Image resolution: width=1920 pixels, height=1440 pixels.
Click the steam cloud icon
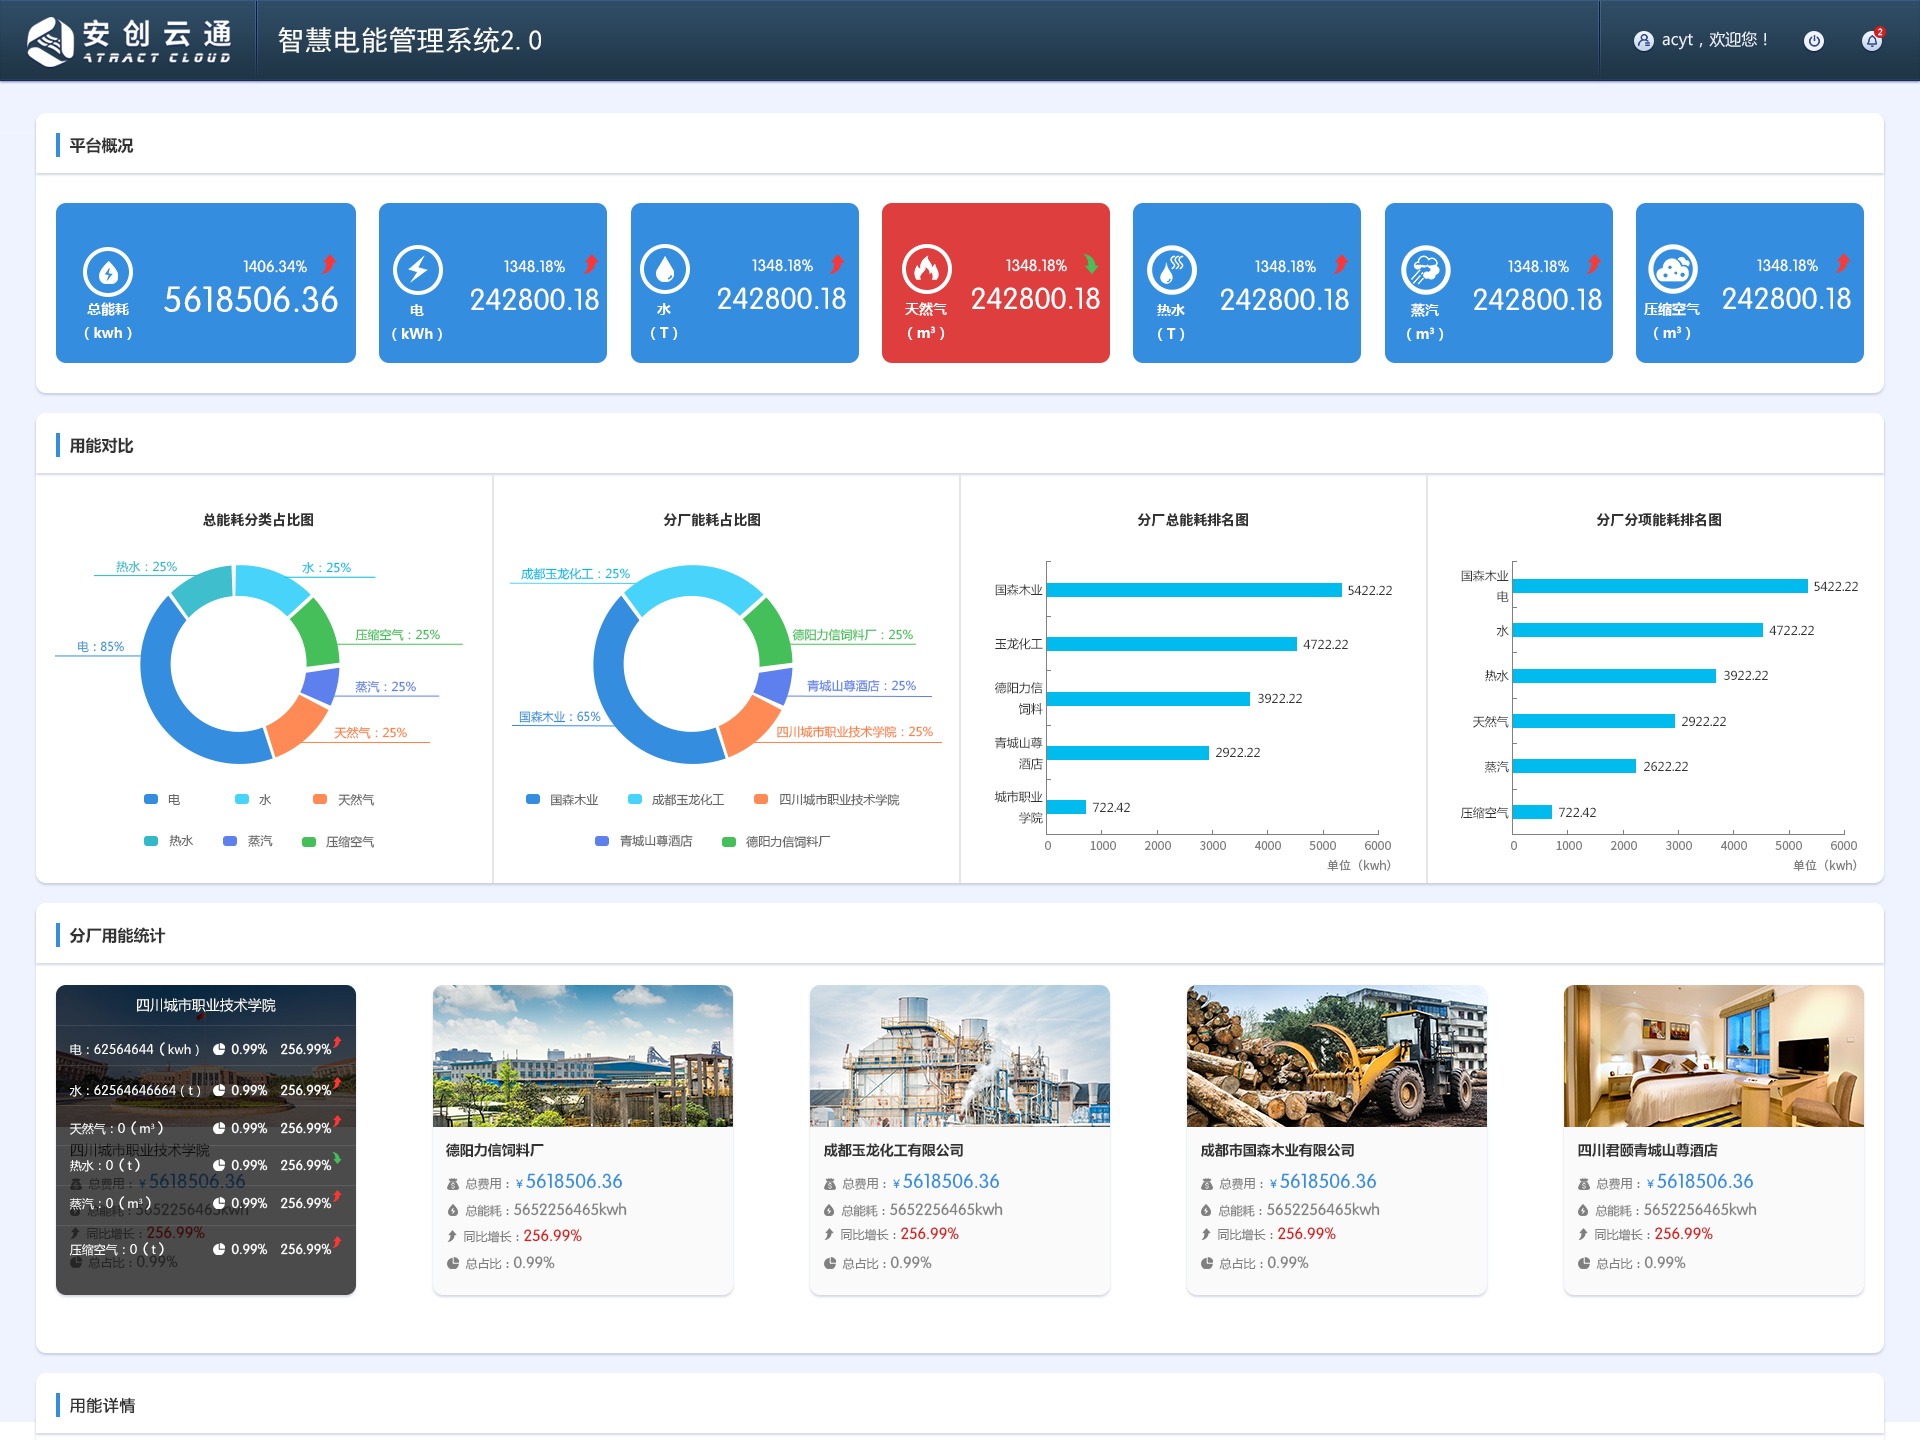tap(1425, 270)
